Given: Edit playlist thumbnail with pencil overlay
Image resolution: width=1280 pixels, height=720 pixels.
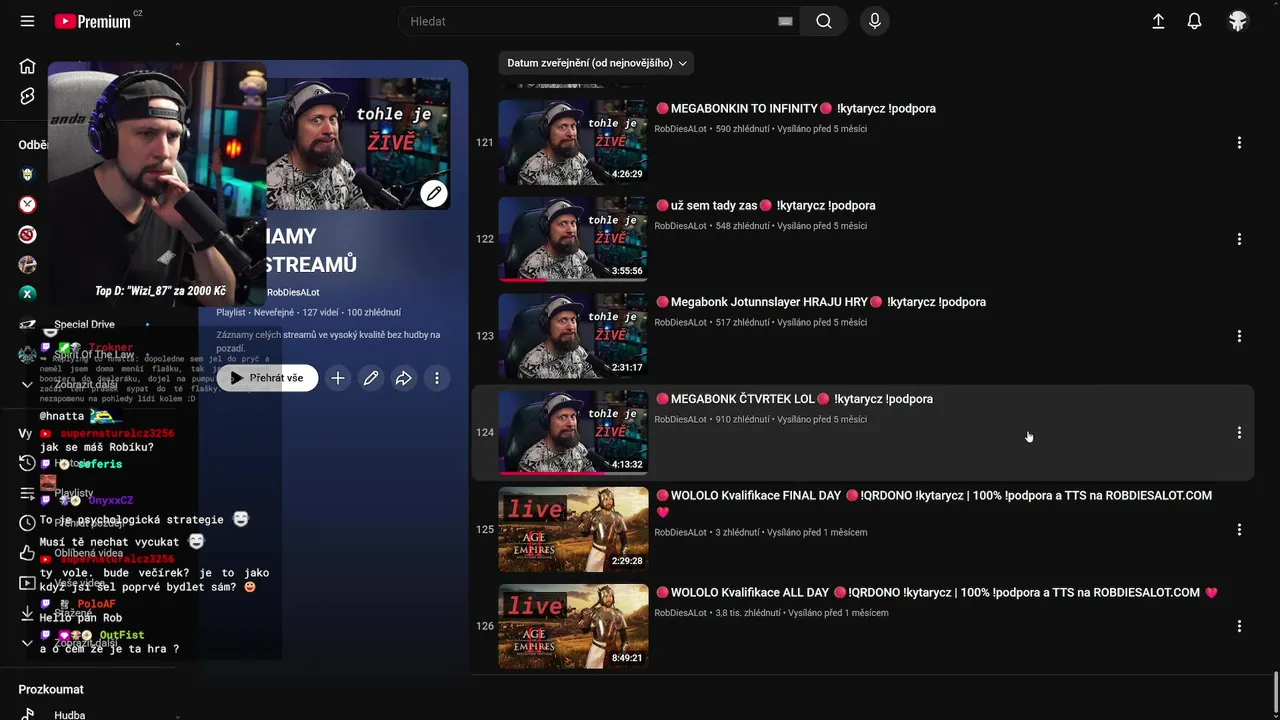Looking at the screenshot, I should pos(434,194).
